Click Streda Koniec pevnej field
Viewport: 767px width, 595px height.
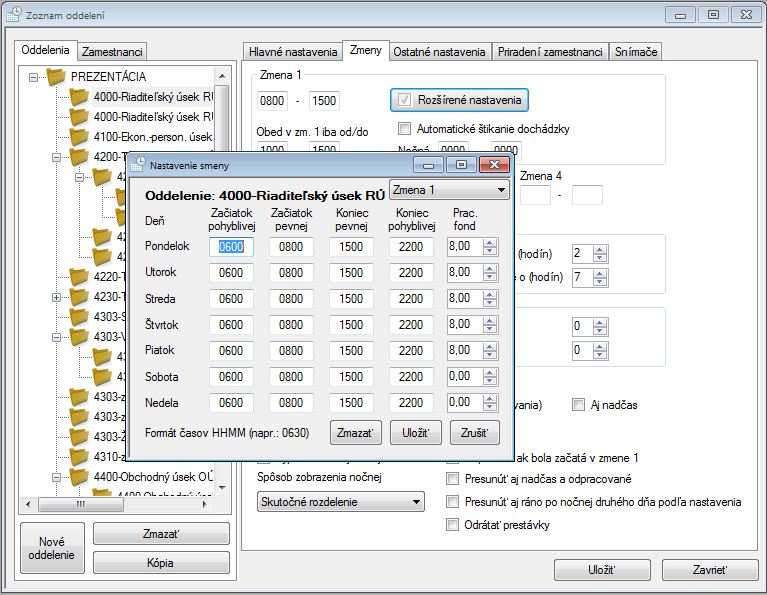pyautogui.click(x=351, y=298)
